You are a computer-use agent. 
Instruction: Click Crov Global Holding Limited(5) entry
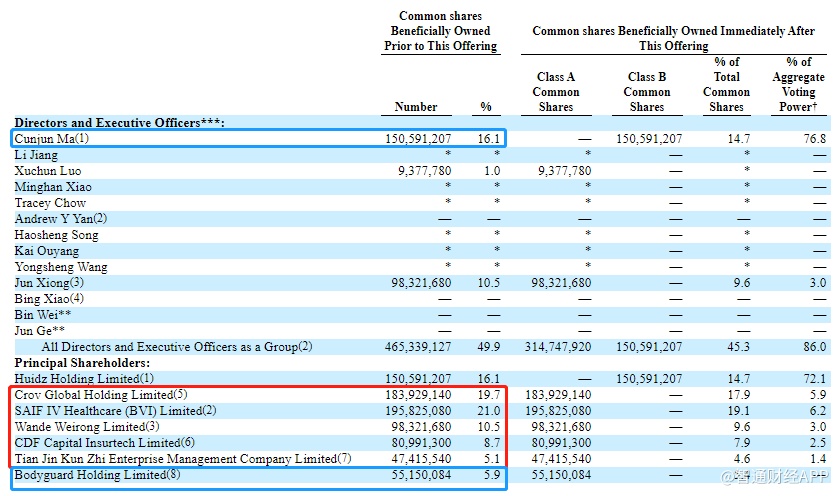101,395
